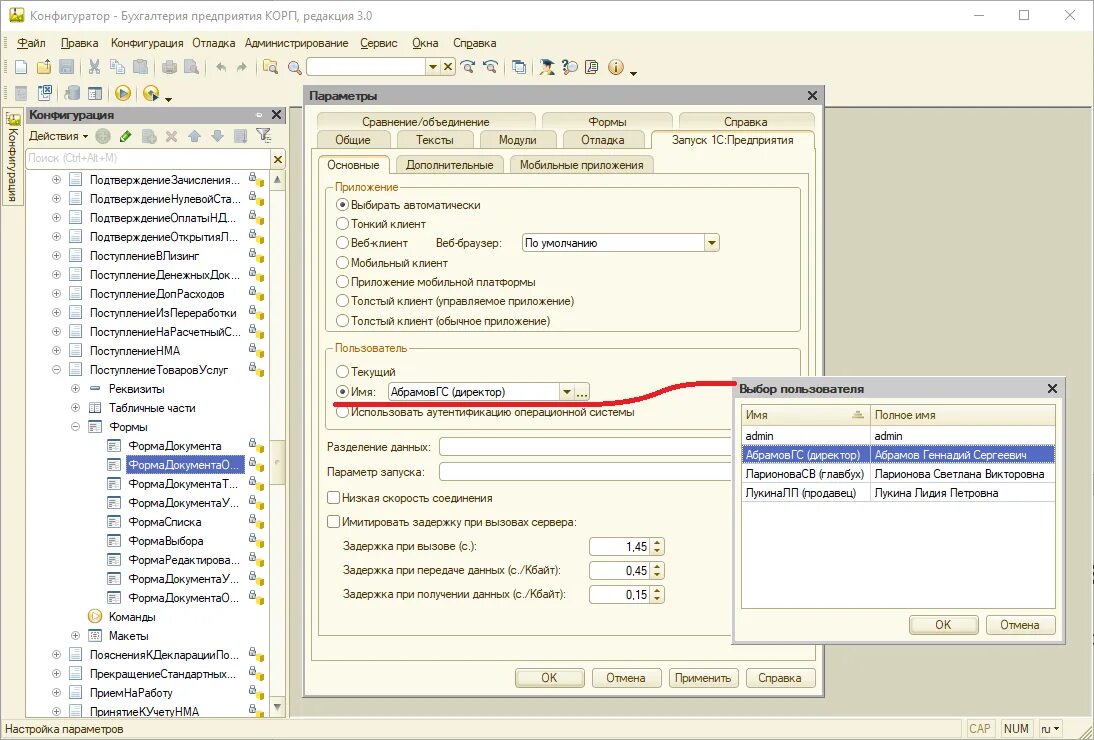1094x740 pixels.
Task: Open the Веб-браузер dropdown
Action: [711, 243]
